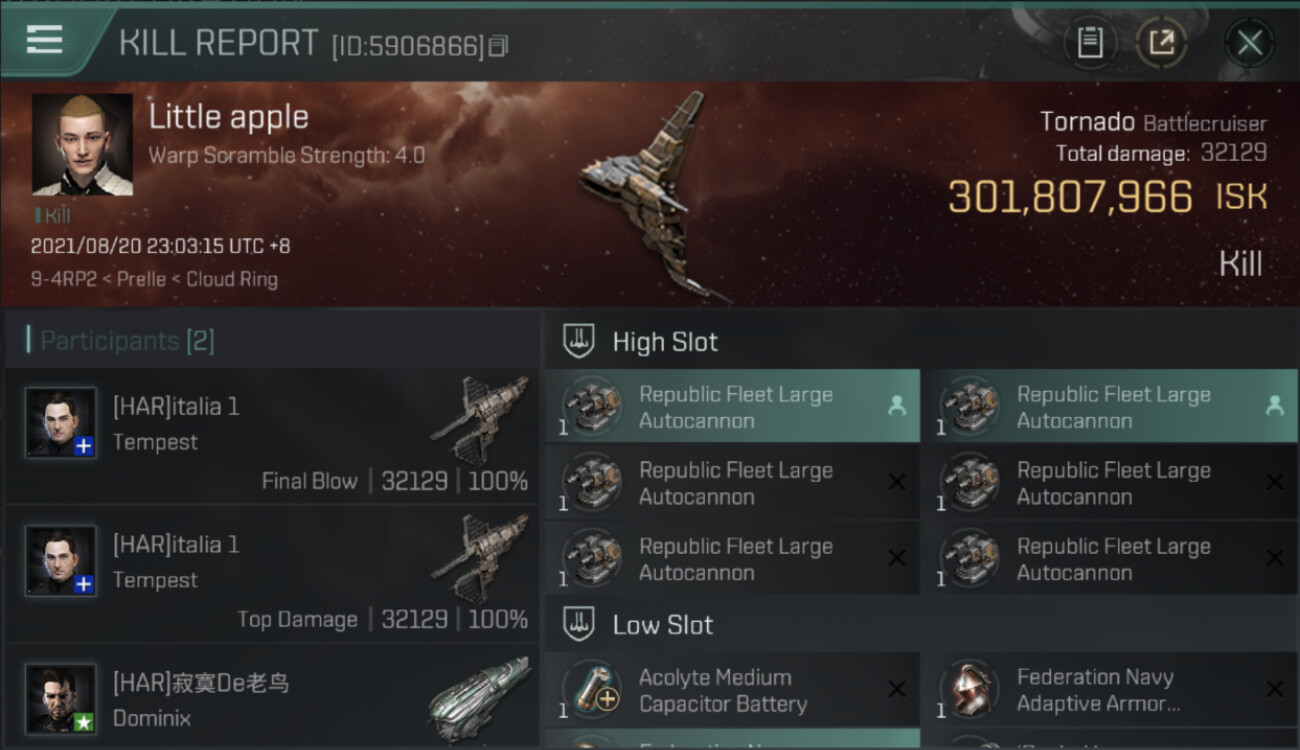The image size is (1300, 750).
Task: Open the Final Blow participant entry
Action: (272, 437)
